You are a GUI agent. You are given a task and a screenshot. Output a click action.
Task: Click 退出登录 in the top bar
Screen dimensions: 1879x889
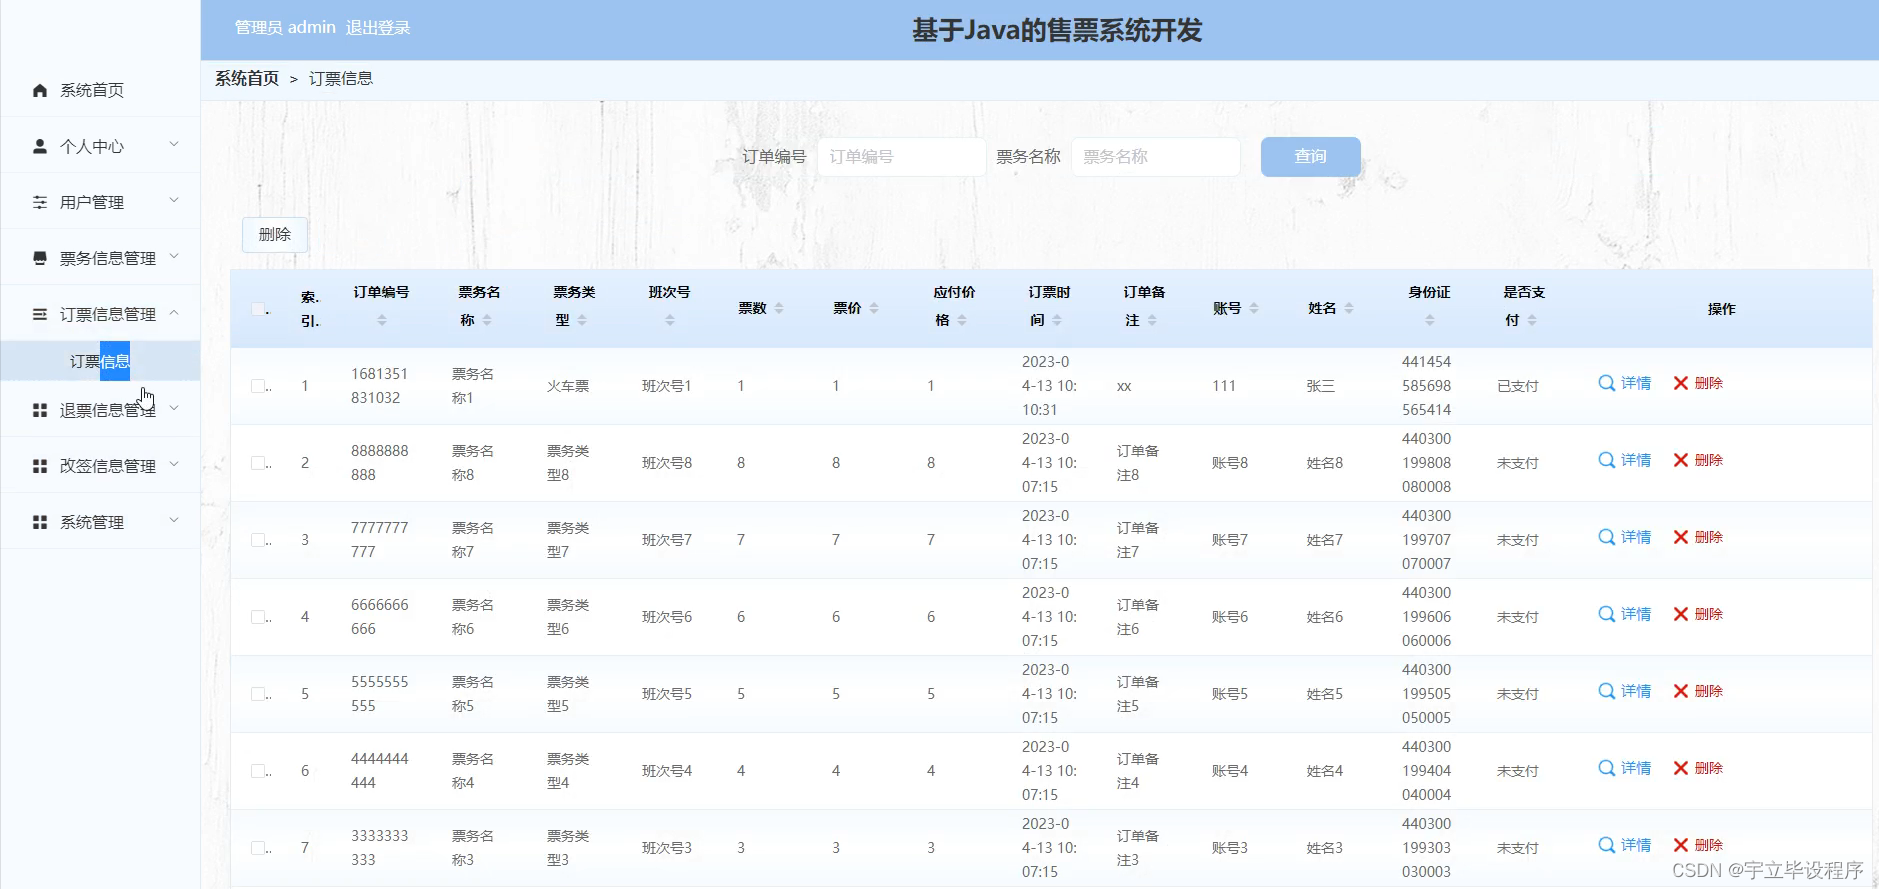coord(378,28)
